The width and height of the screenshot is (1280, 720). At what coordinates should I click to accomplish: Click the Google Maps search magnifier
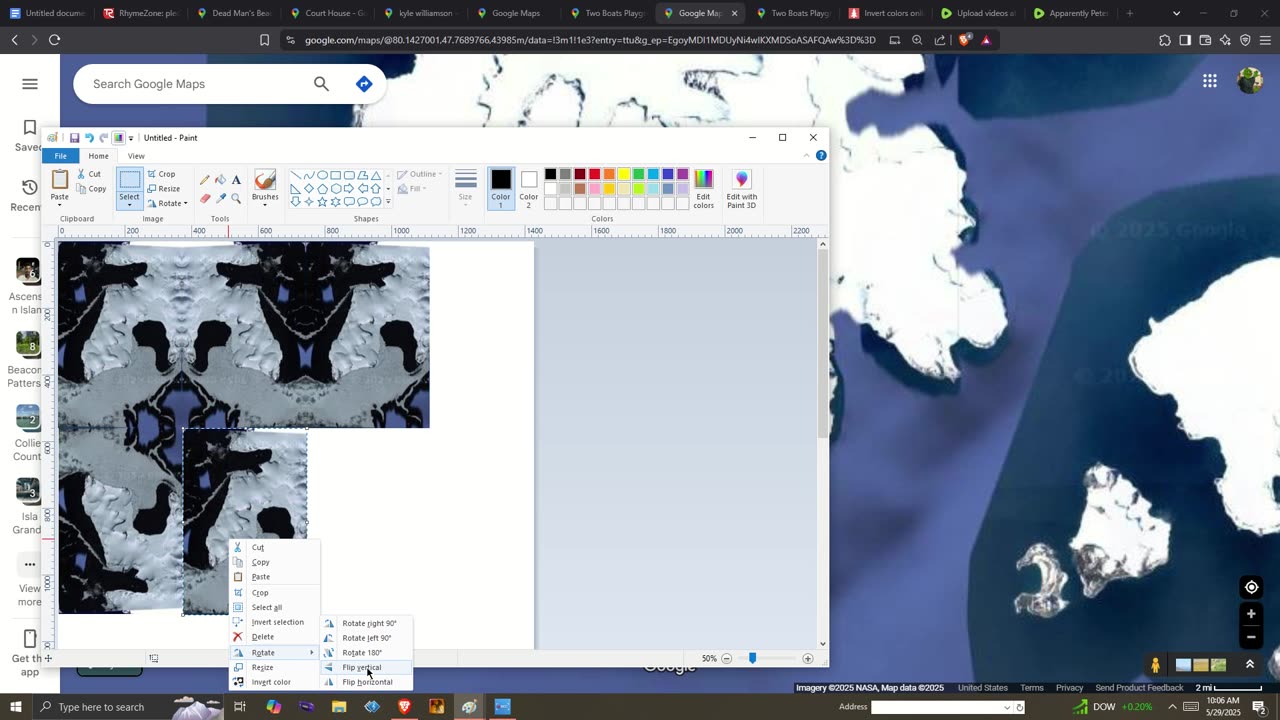click(321, 84)
